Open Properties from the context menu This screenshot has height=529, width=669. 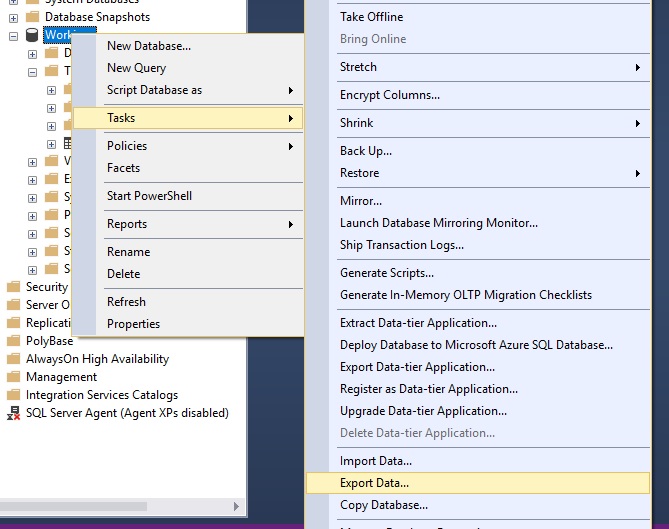tap(133, 324)
